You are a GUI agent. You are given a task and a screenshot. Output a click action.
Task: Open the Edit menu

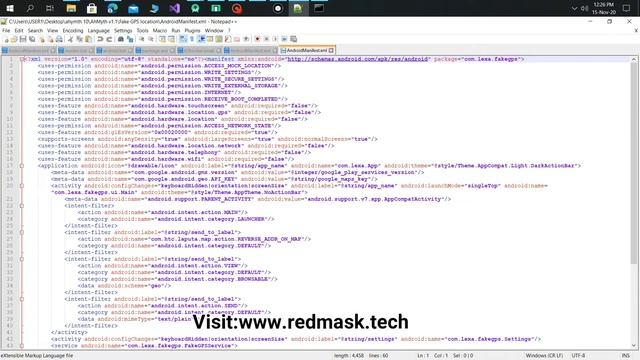click(19, 31)
